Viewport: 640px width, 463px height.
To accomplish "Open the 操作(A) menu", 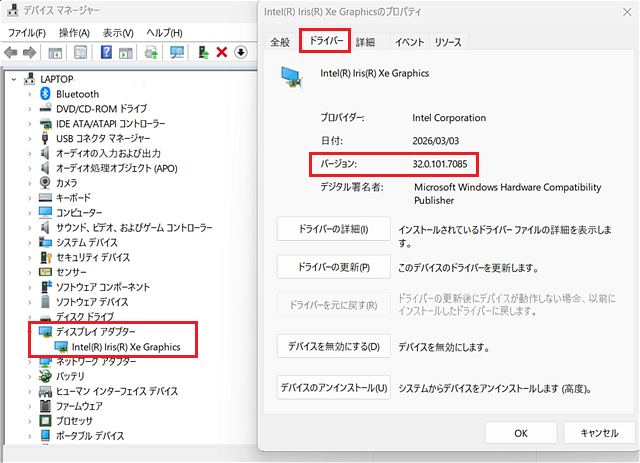I will click(74, 33).
